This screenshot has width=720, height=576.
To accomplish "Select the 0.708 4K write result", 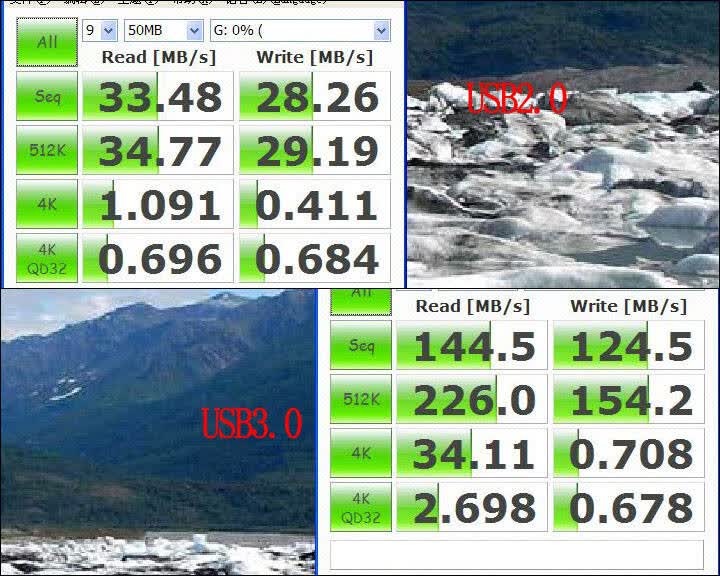I will [x=629, y=453].
